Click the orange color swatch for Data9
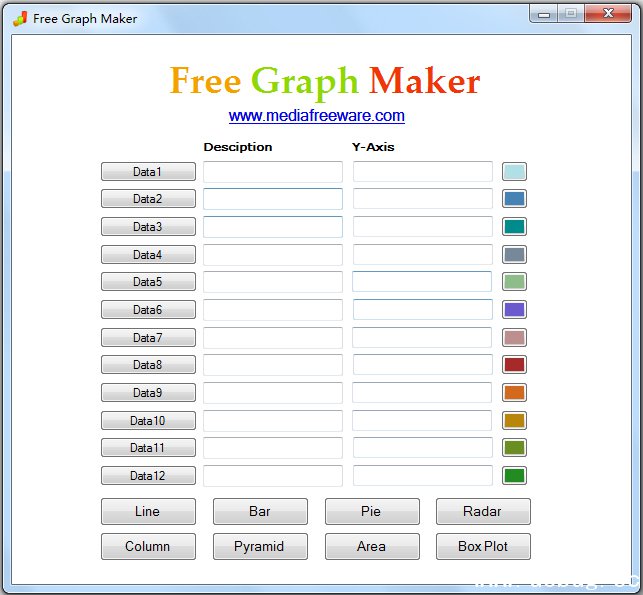 514,393
